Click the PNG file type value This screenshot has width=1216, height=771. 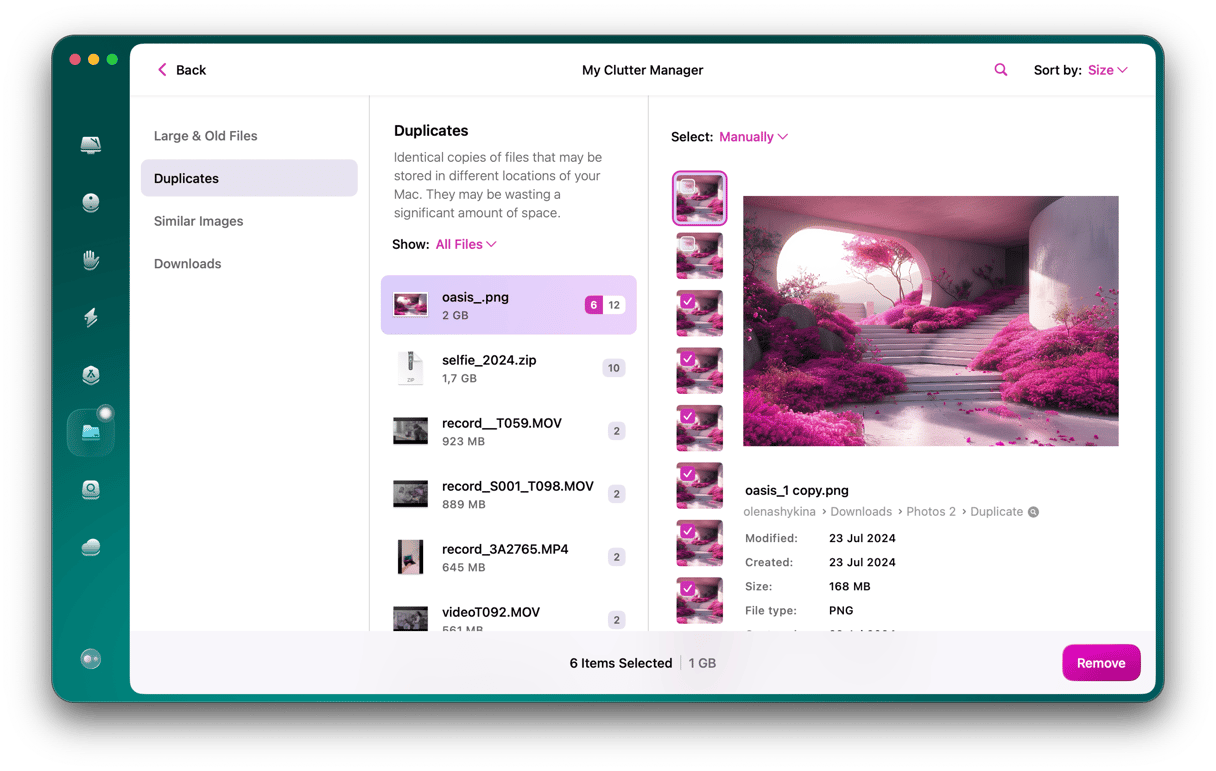click(841, 611)
